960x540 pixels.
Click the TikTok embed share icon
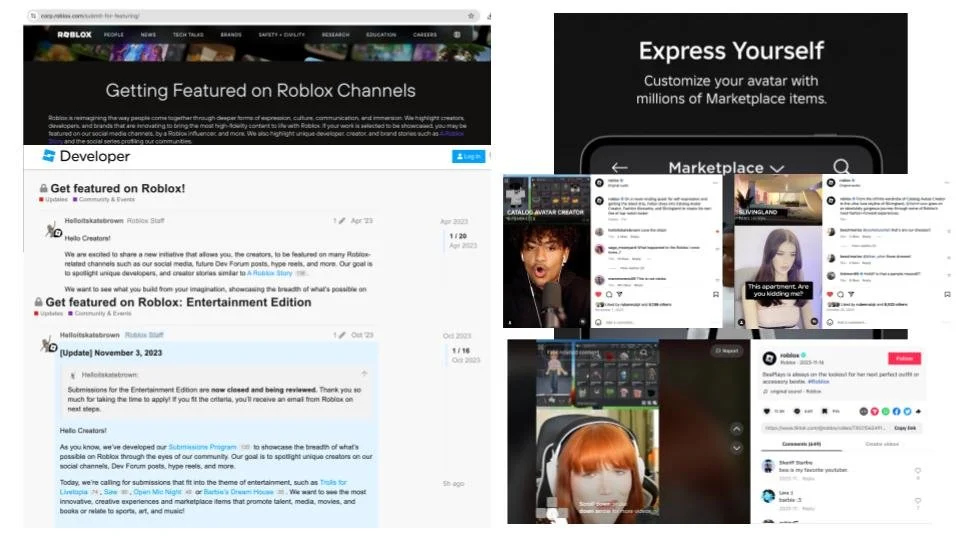863,411
